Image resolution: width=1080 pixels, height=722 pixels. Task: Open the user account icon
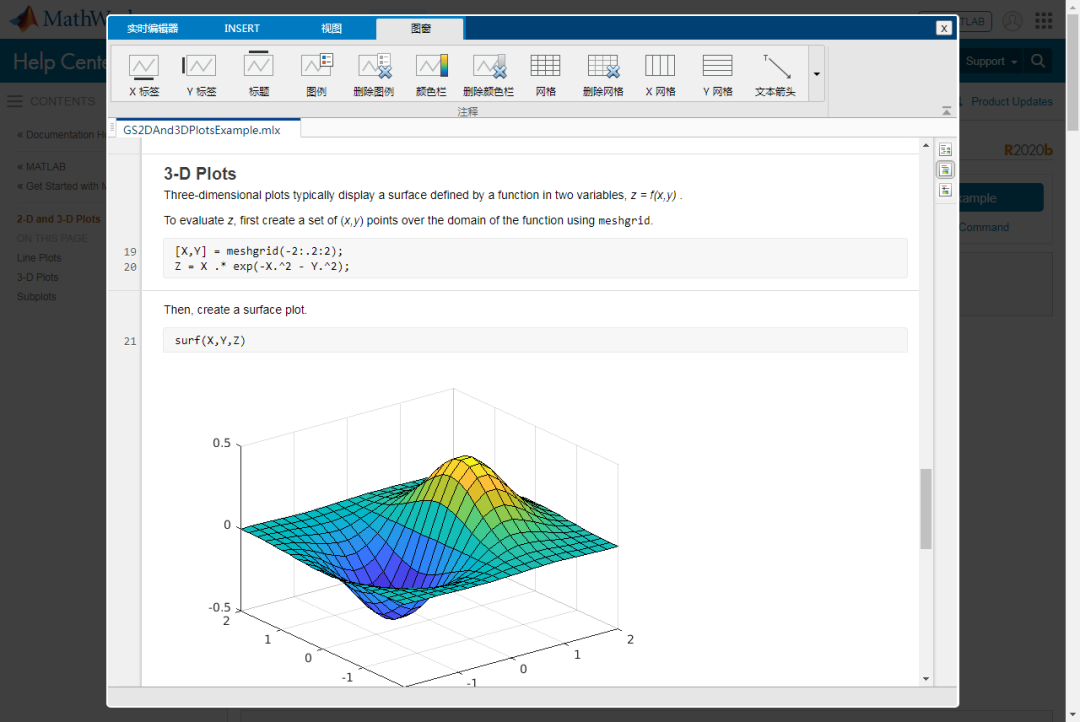point(1012,21)
